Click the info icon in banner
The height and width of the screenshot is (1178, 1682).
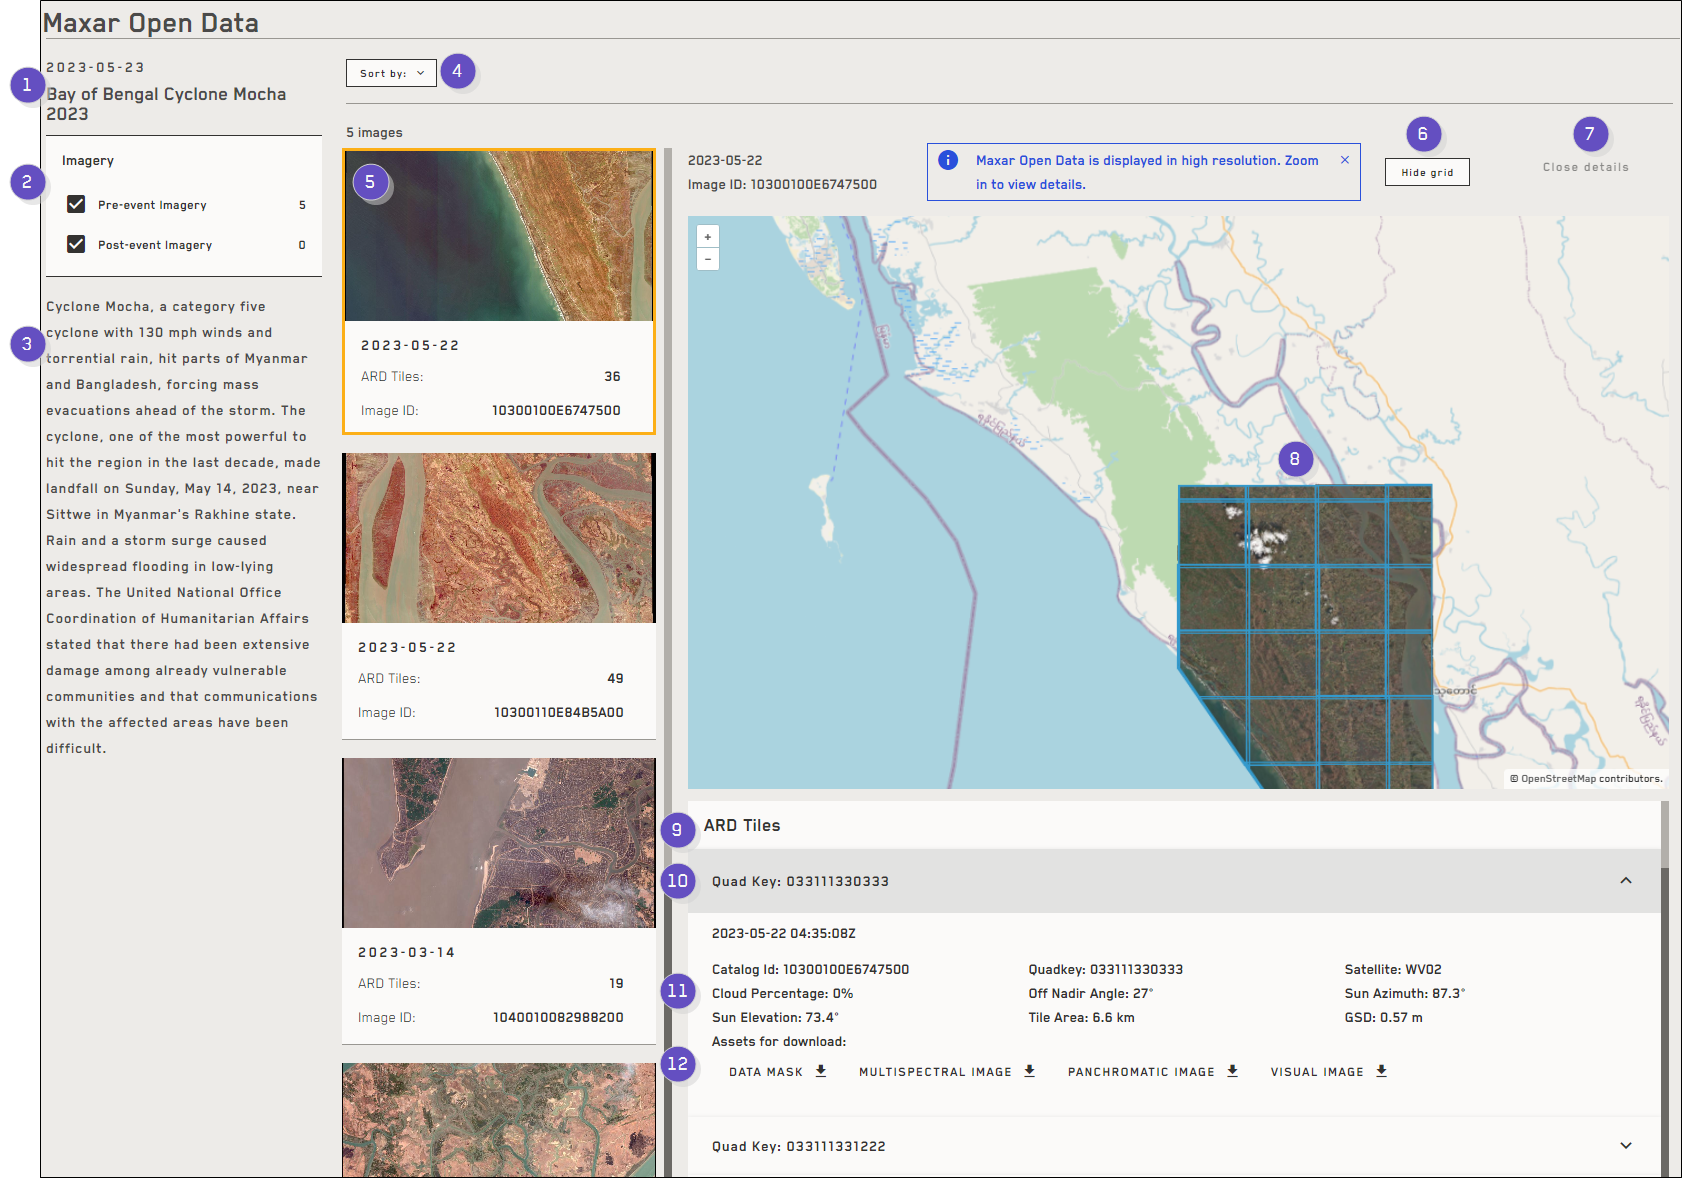coord(948,160)
